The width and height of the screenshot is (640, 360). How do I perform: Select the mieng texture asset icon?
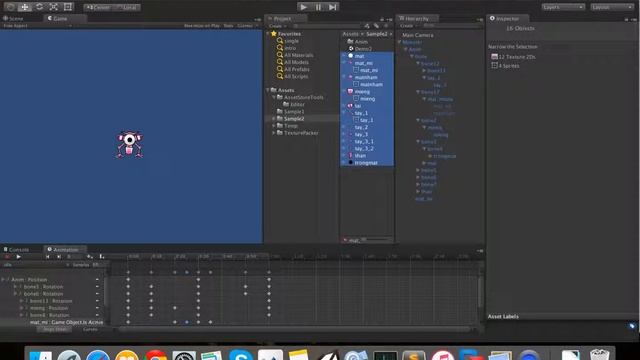point(350,91)
